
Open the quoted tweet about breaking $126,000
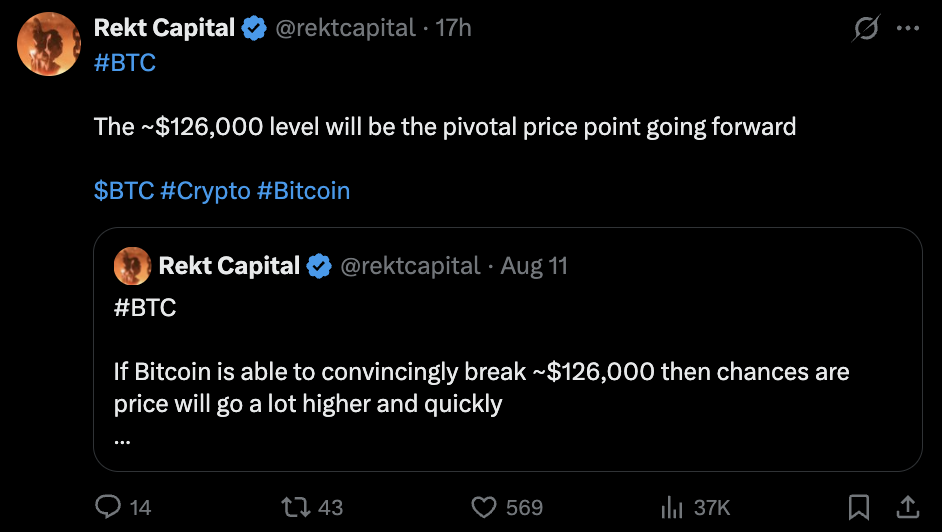point(508,349)
